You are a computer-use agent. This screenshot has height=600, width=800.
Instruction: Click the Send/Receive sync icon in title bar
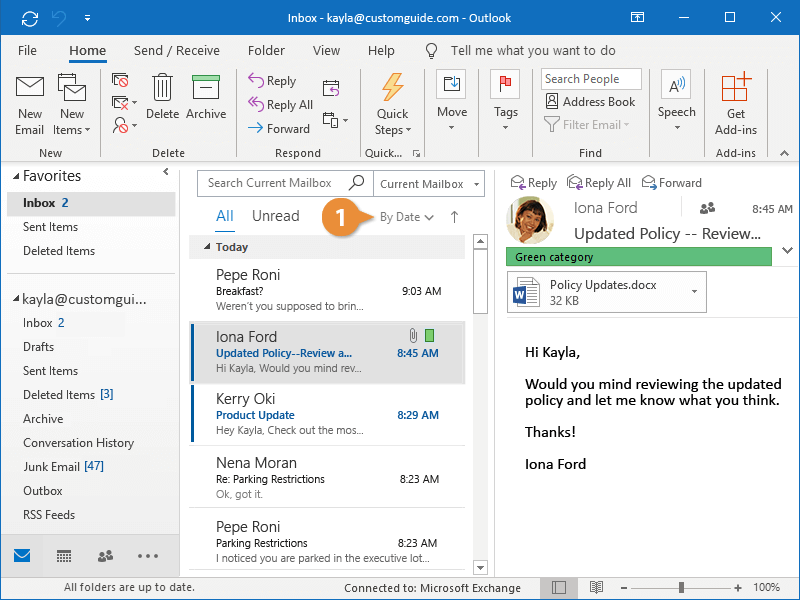pos(30,18)
